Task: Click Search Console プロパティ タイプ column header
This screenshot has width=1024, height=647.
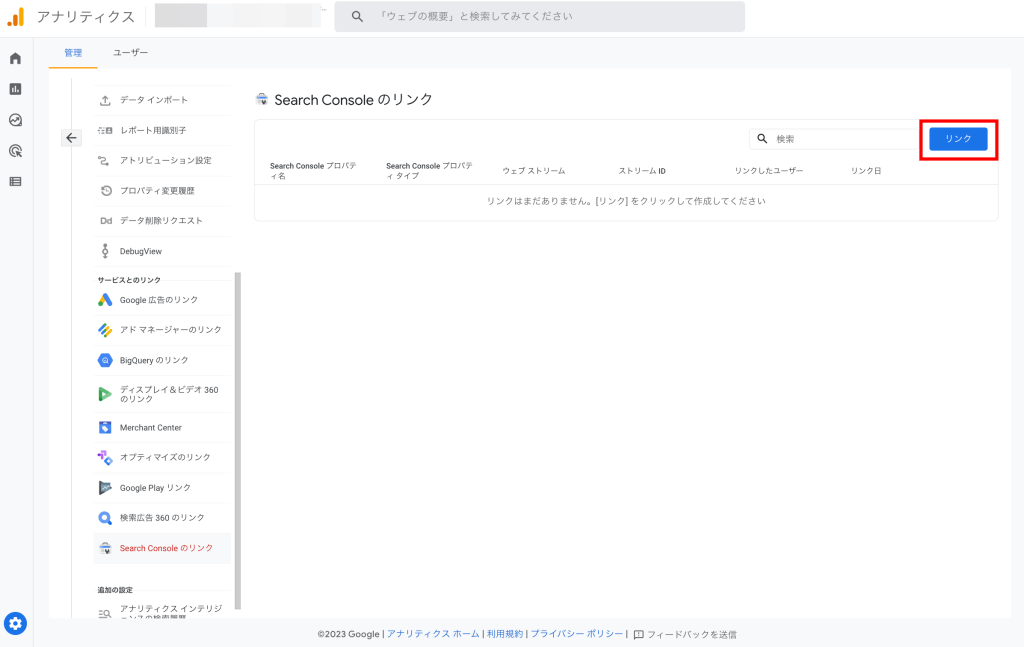Action: [x=430, y=171]
